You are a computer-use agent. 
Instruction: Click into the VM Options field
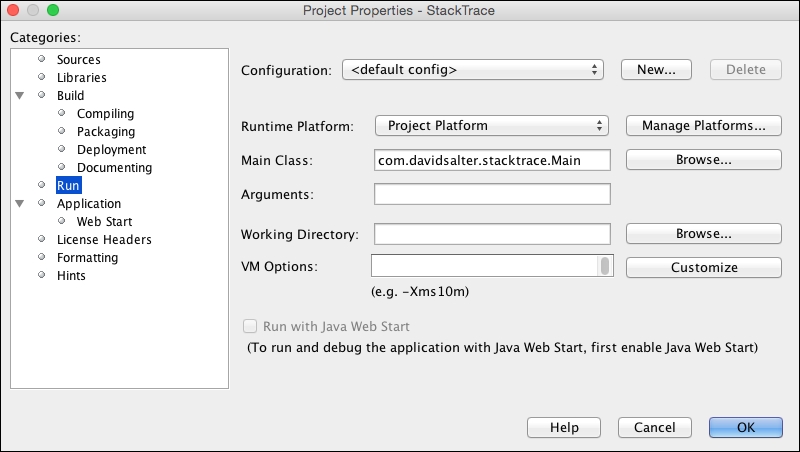[484, 266]
